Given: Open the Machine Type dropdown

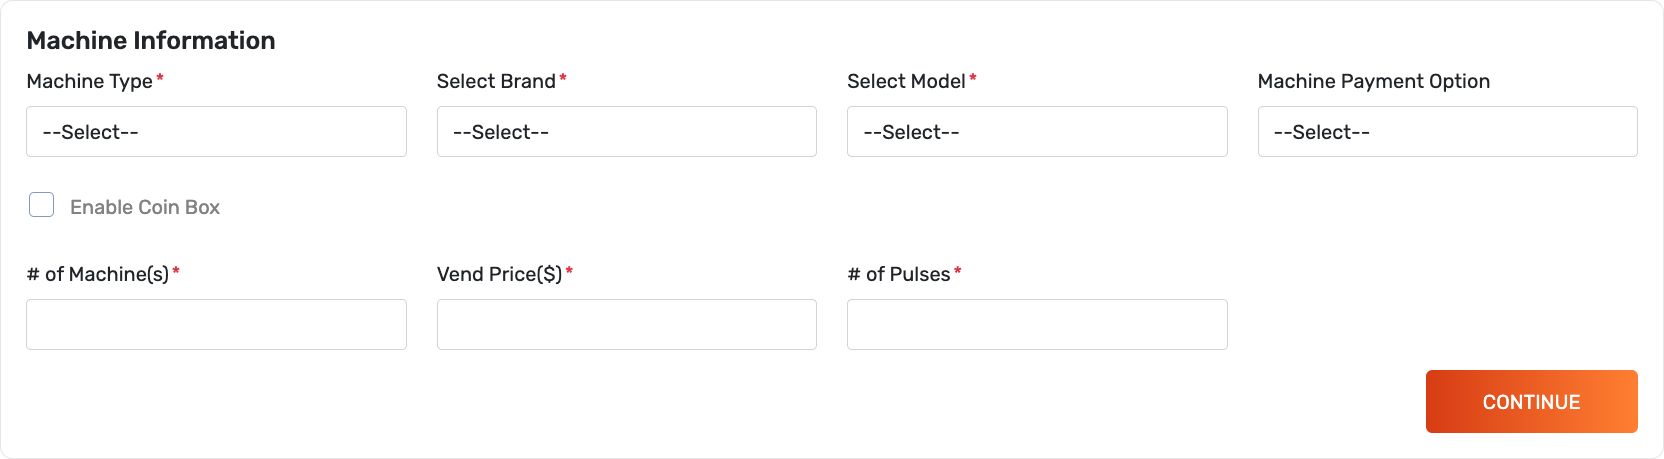Looking at the screenshot, I should [x=216, y=132].
